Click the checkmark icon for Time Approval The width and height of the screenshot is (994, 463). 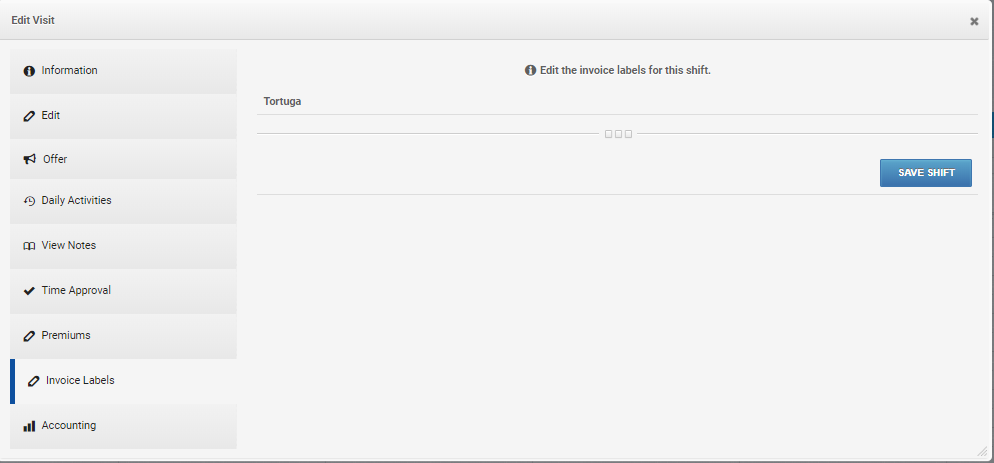(x=29, y=291)
